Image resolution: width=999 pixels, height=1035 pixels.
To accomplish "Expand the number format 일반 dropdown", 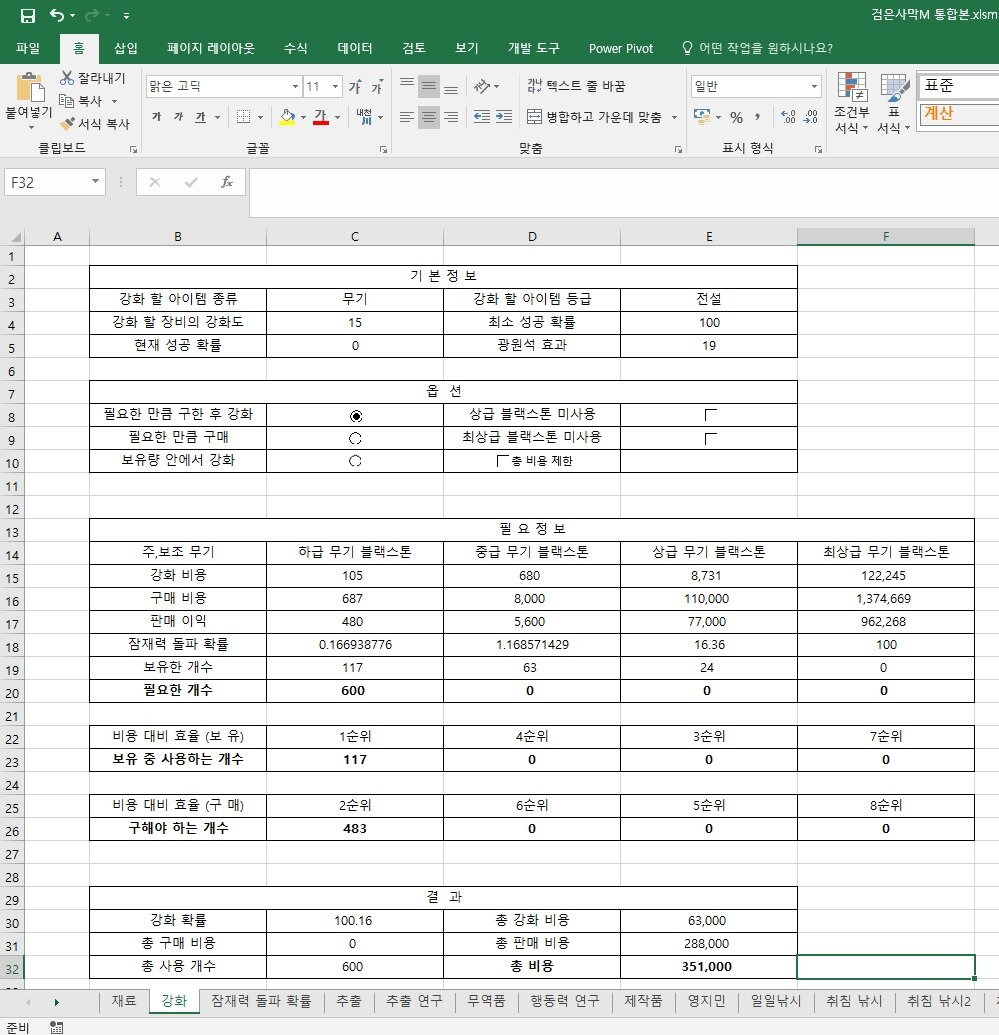I will click(813, 87).
